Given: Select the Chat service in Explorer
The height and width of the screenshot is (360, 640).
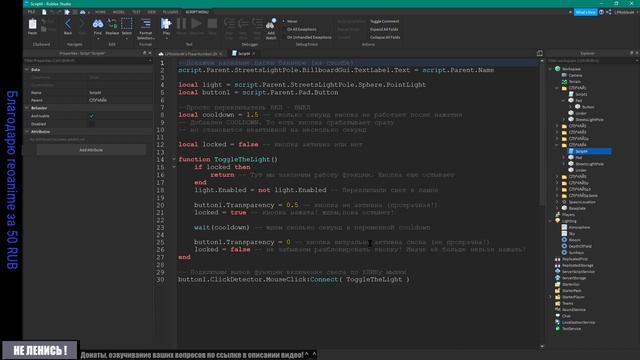Looking at the screenshot, I should (566, 316).
